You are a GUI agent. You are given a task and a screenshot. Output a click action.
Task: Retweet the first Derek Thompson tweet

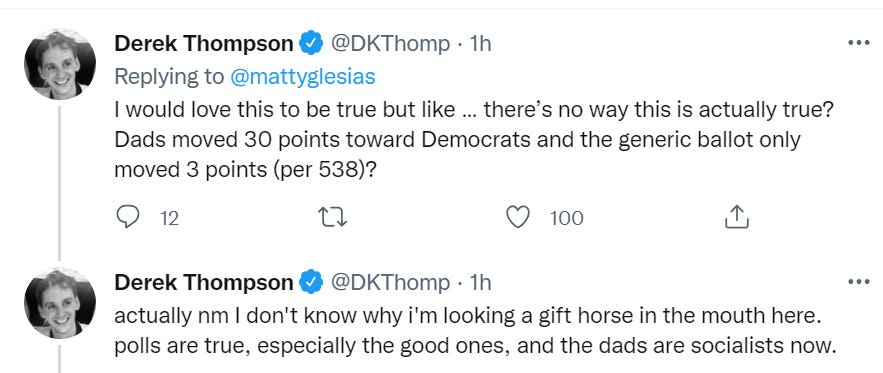click(332, 217)
